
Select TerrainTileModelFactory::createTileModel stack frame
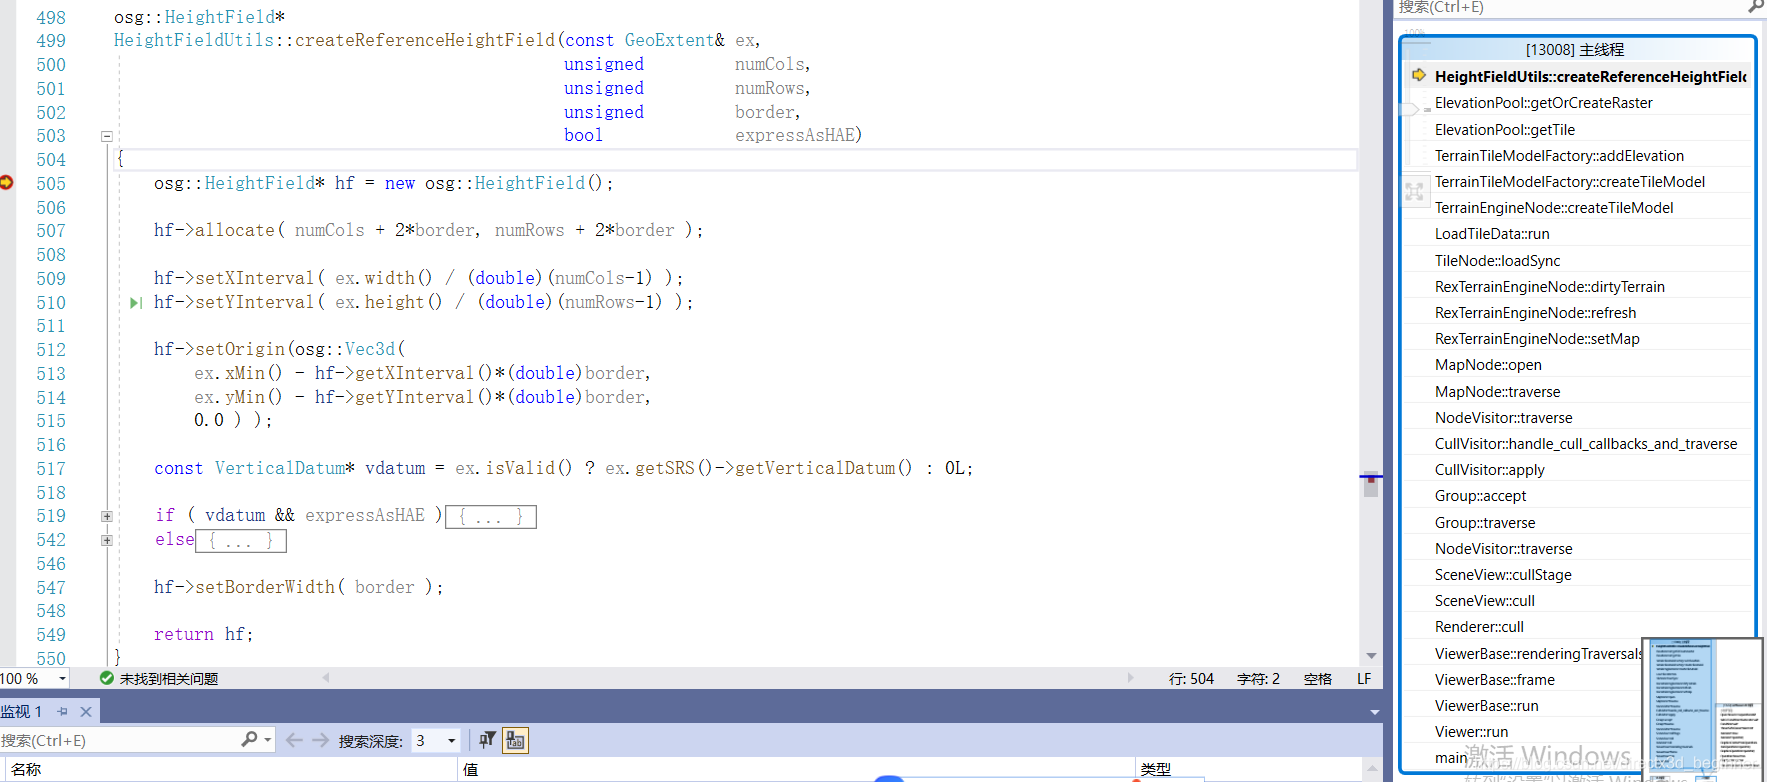pyautogui.click(x=1570, y=182)
